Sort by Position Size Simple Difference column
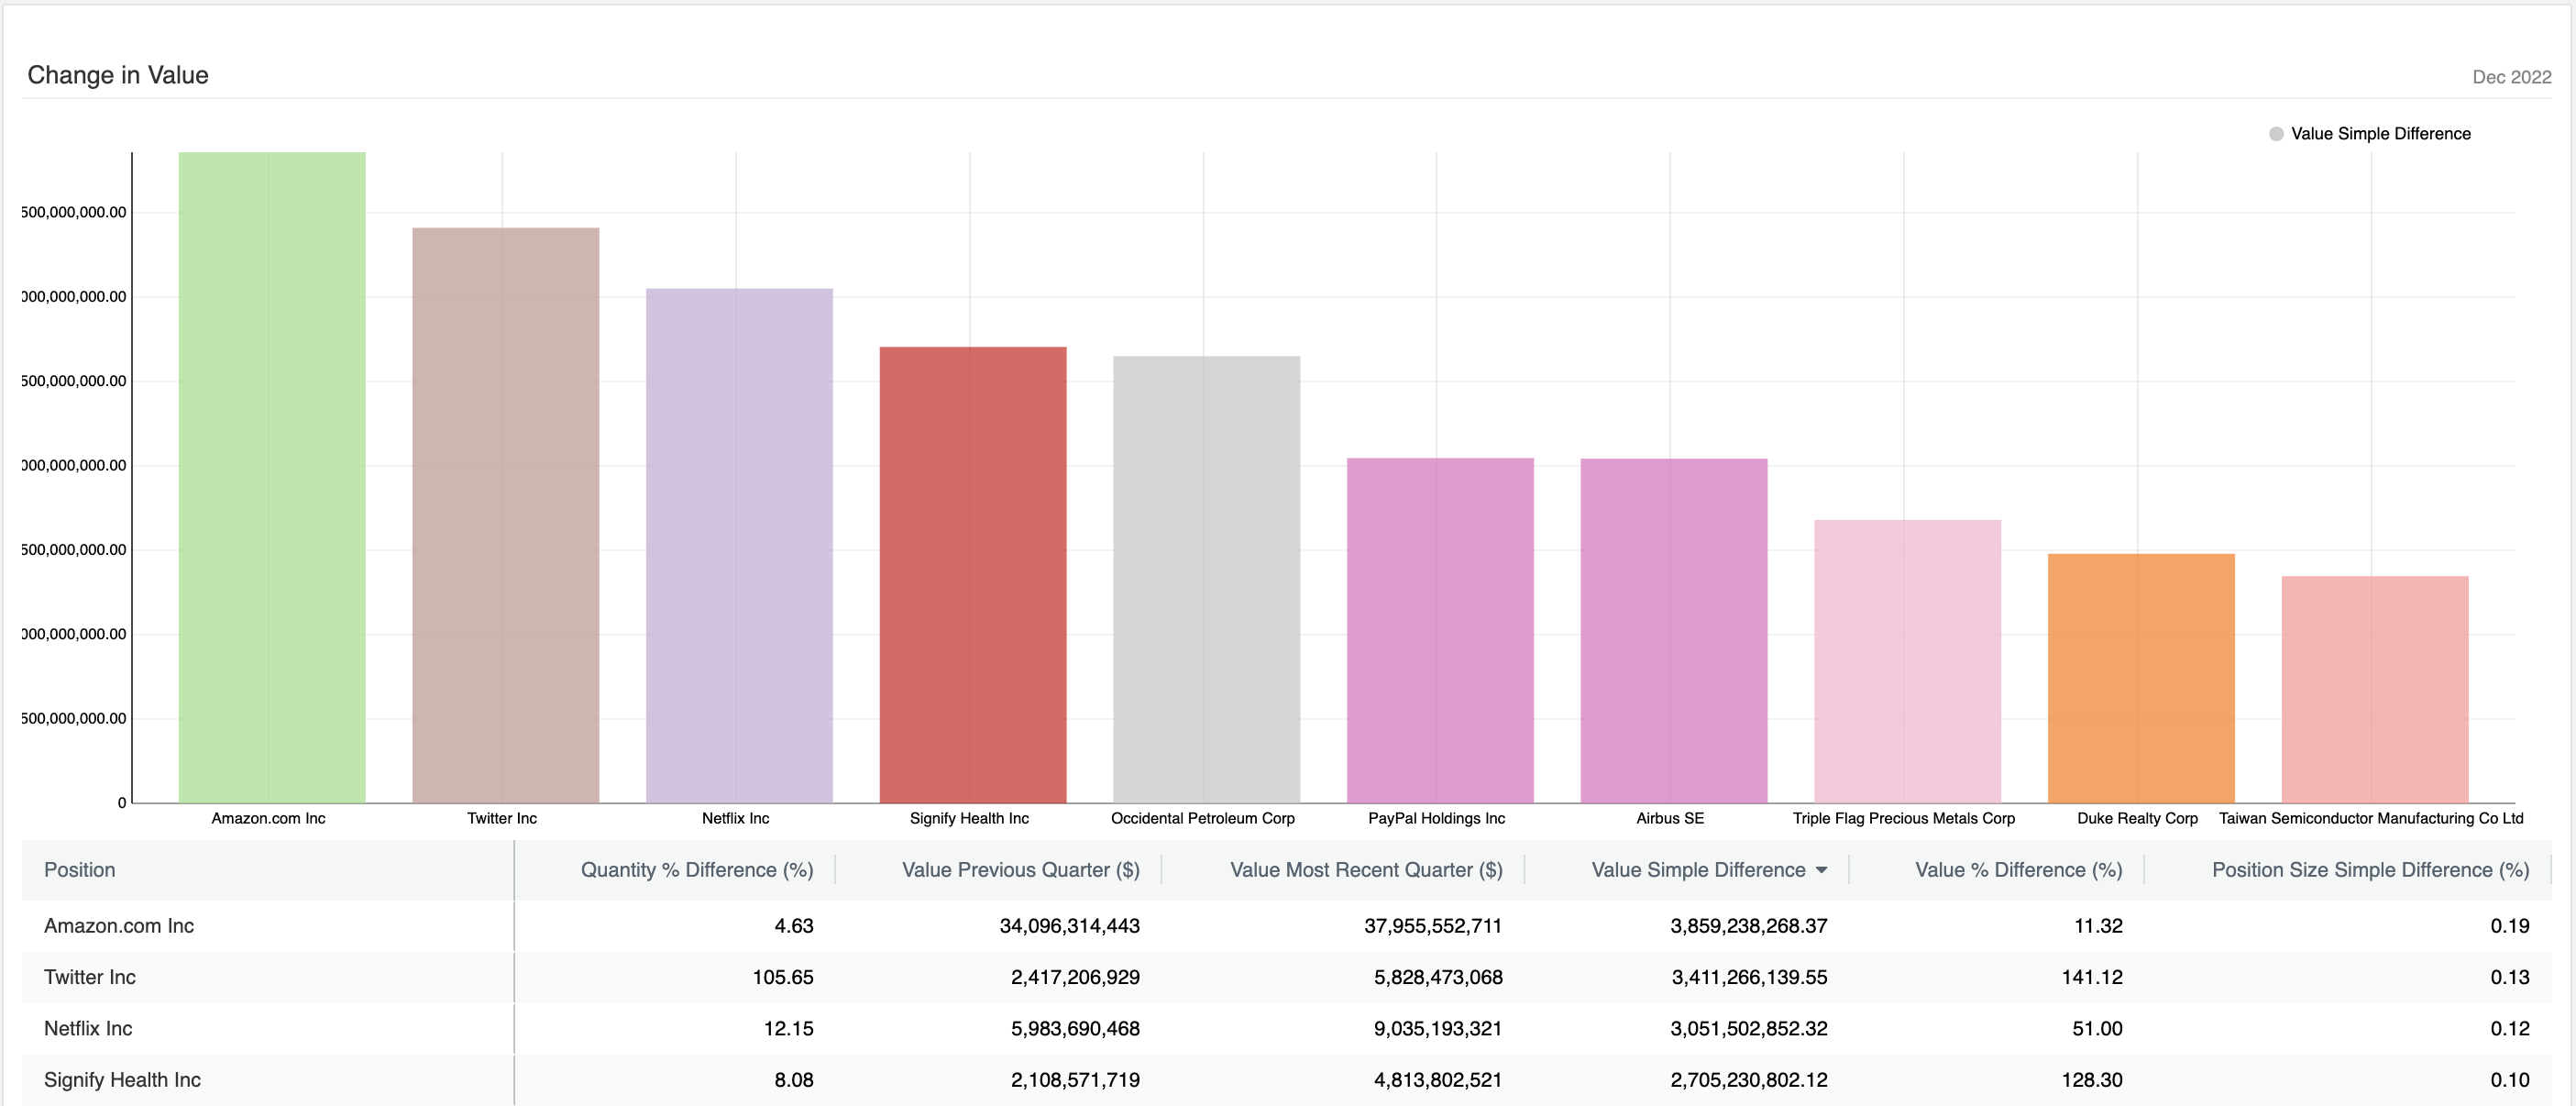2576x1106 pixels. coord(2369,870)
